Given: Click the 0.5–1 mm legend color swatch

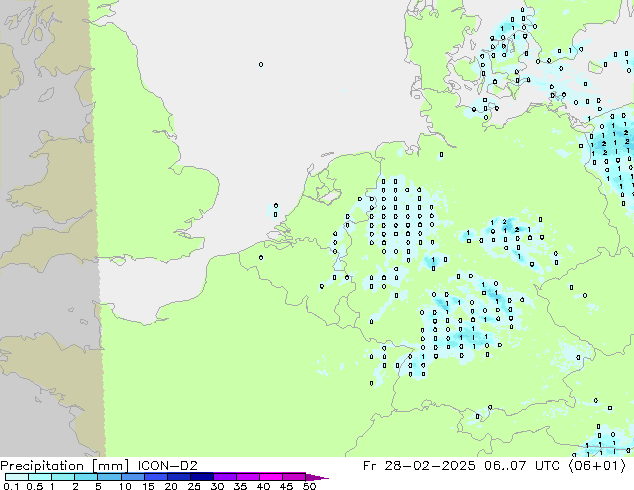Looking at the screenshot, I should point(40,477).
